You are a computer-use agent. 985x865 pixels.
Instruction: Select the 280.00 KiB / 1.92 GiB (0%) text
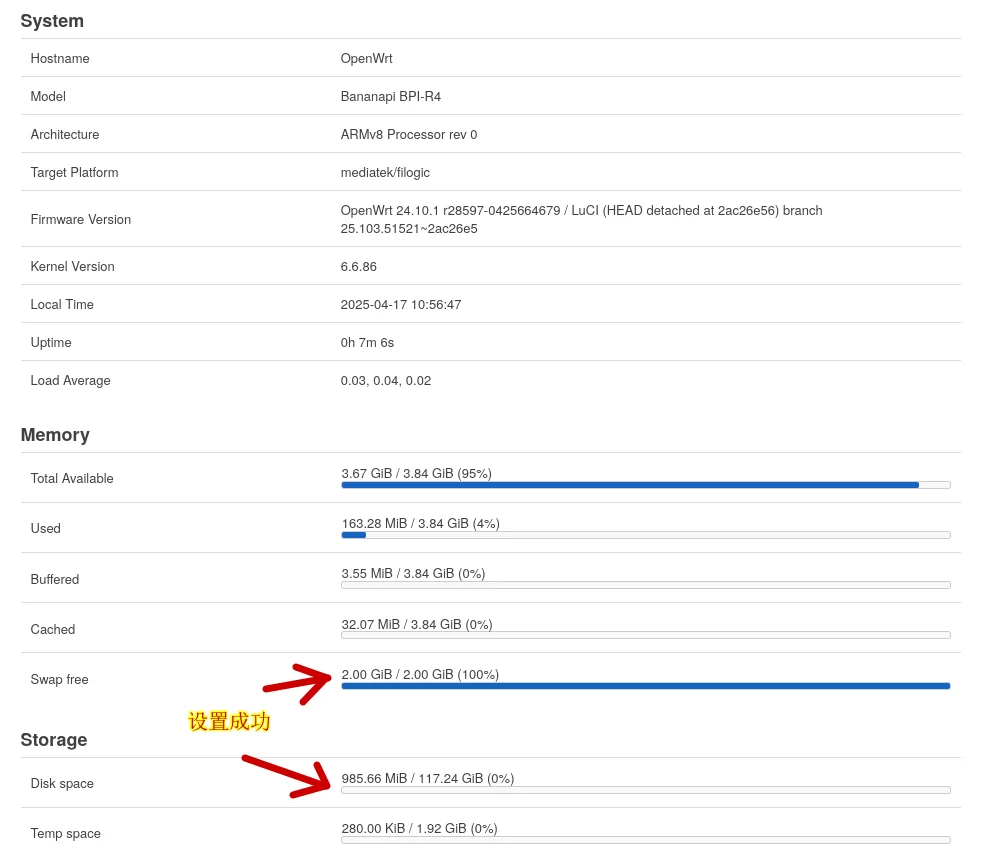pos(419,829)
